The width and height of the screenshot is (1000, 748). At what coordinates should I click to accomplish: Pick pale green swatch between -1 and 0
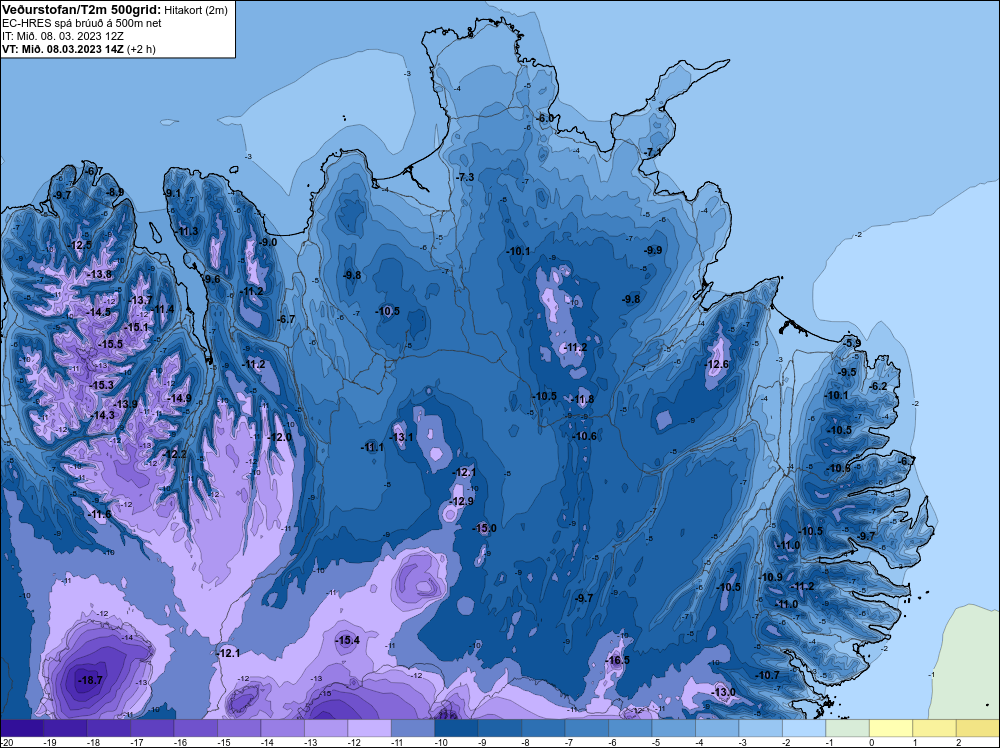pyautogui.click(x=848, y=728)
